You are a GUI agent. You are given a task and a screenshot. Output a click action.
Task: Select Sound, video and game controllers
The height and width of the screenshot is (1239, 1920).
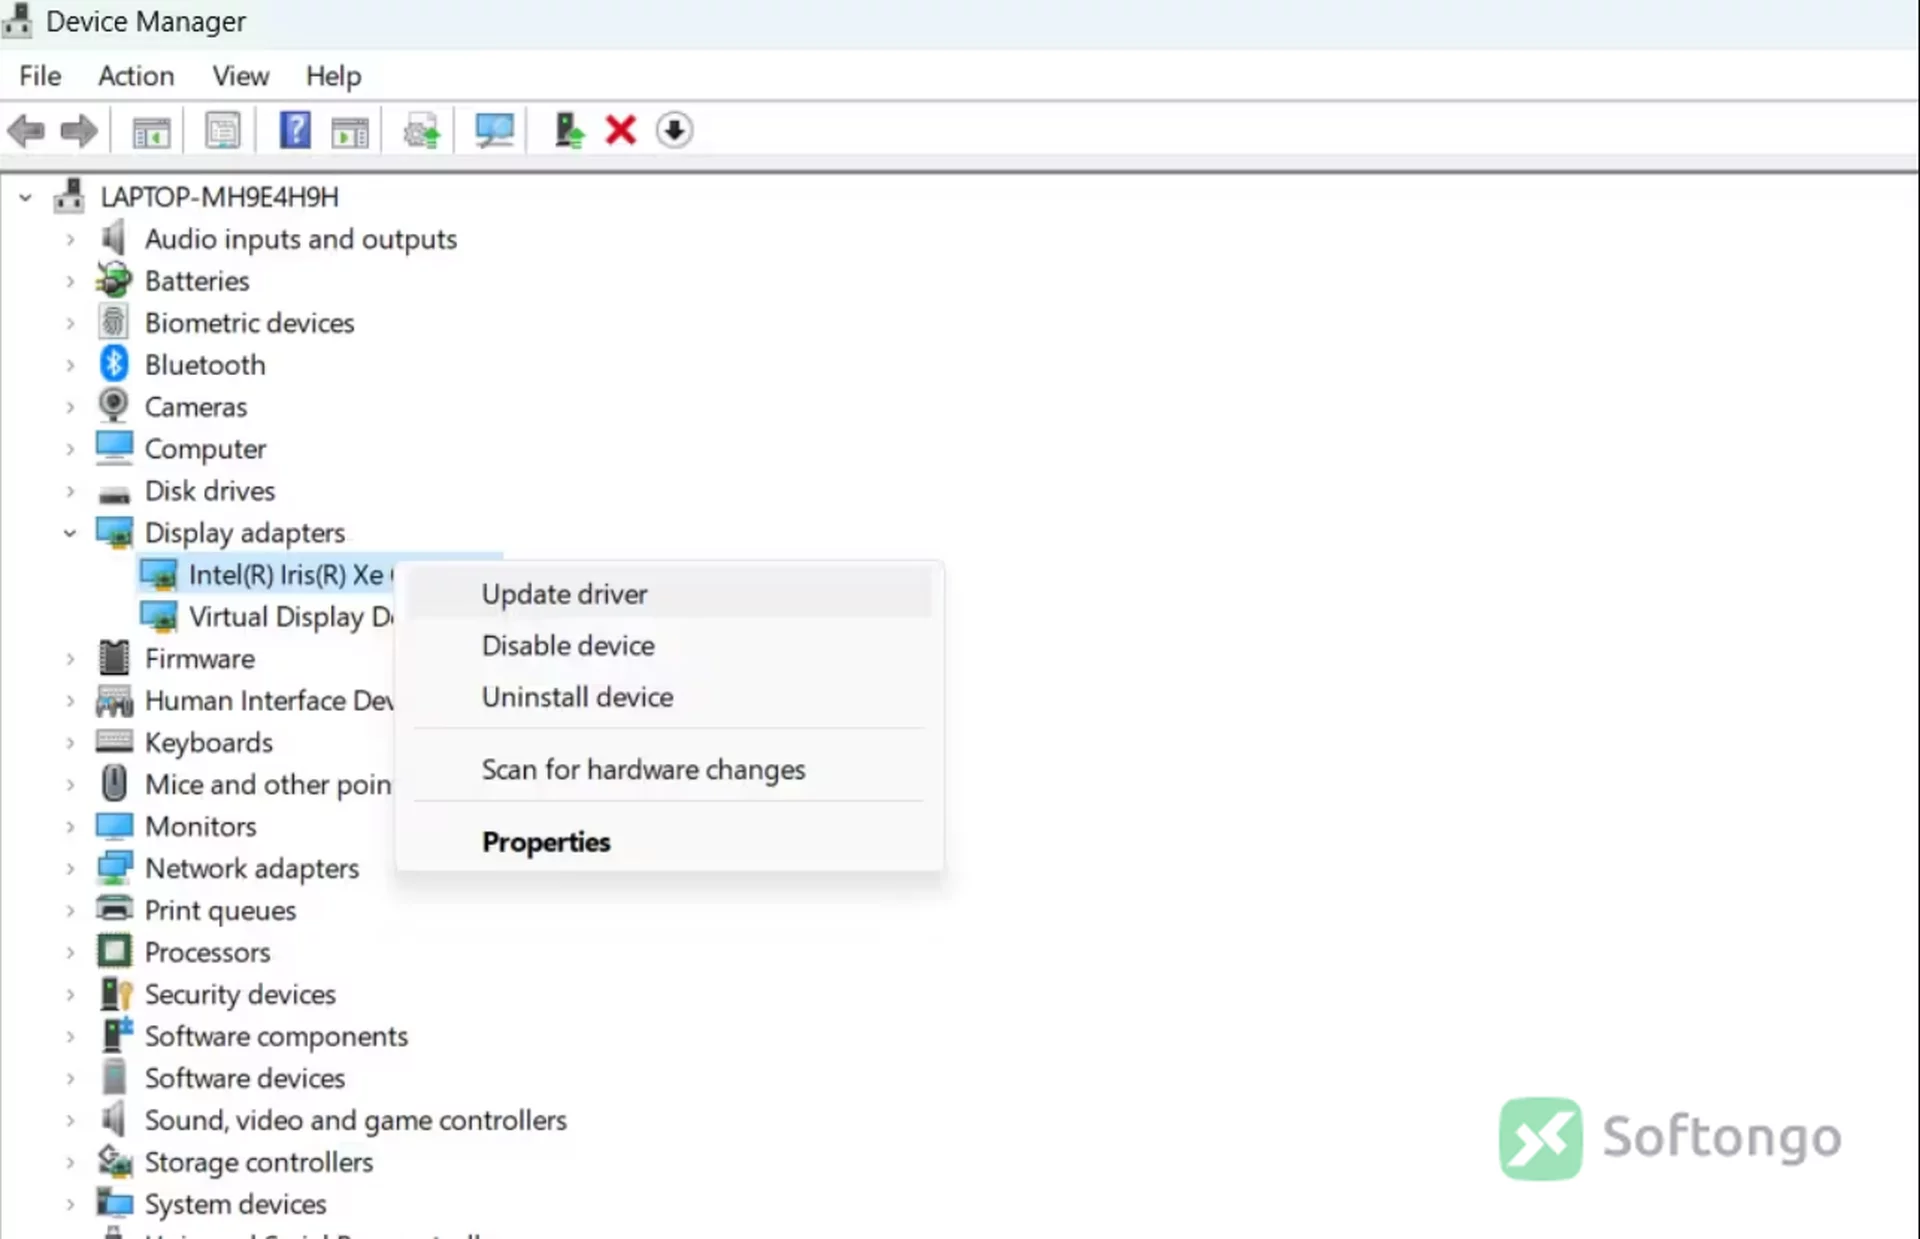coord(355,1120)
